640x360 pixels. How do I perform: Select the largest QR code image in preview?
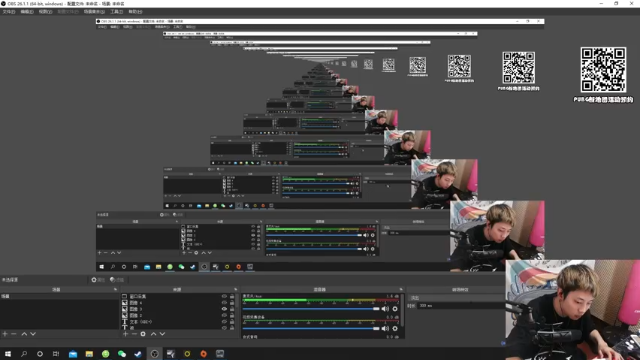click(603, 70)
